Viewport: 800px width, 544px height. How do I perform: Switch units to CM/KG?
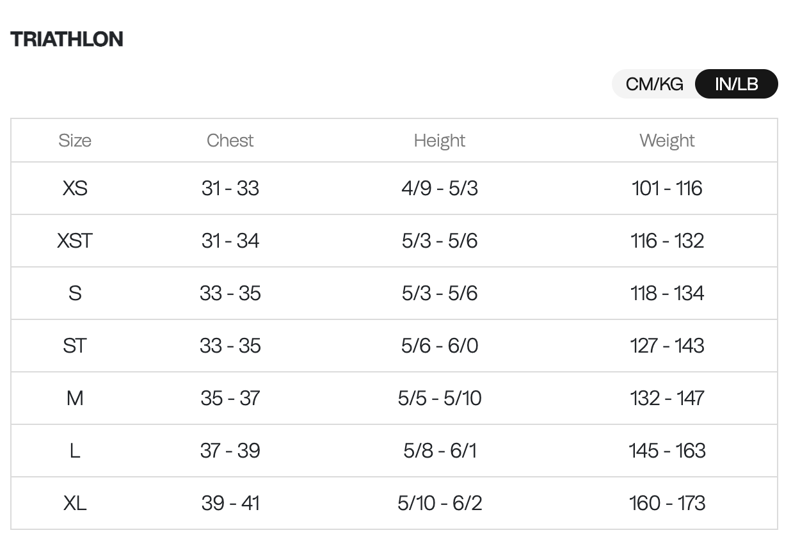click(x=654, y=84)
